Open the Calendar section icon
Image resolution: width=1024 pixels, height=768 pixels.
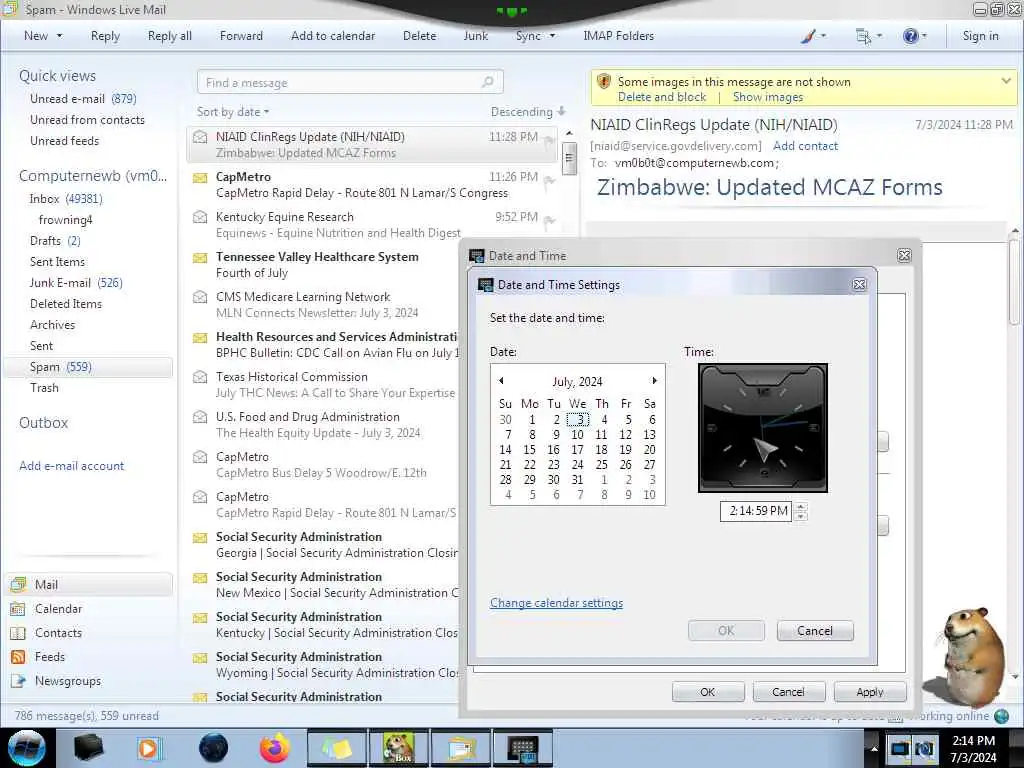[x=18, y=609]
